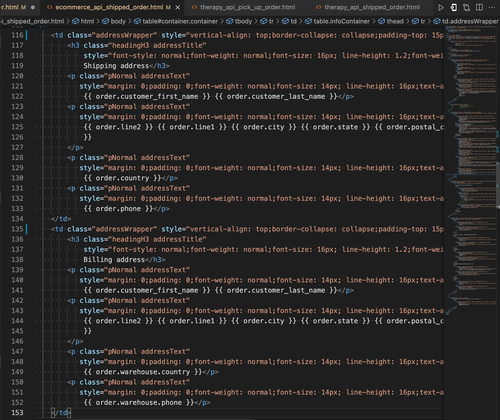Viewport: 500px width, 420px height.
Task: Click line number 116 in the gutter
Action: click(x=17, y=35)
